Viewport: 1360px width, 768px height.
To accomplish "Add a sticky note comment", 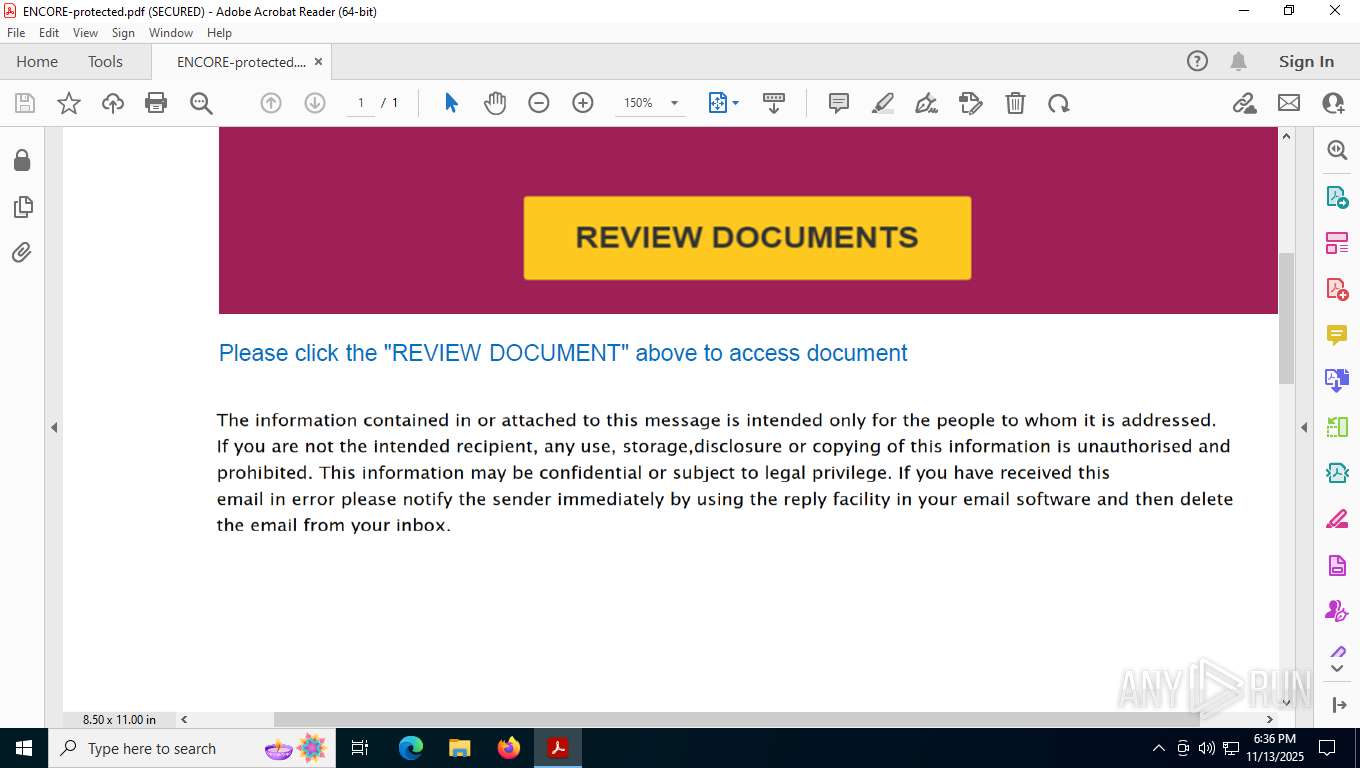I will 839,103.
